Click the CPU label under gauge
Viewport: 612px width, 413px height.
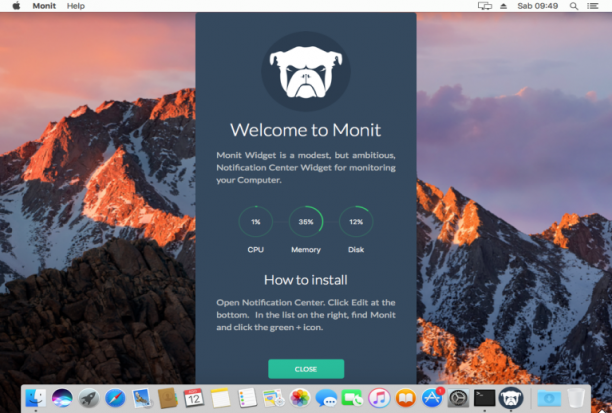point(256,249)
